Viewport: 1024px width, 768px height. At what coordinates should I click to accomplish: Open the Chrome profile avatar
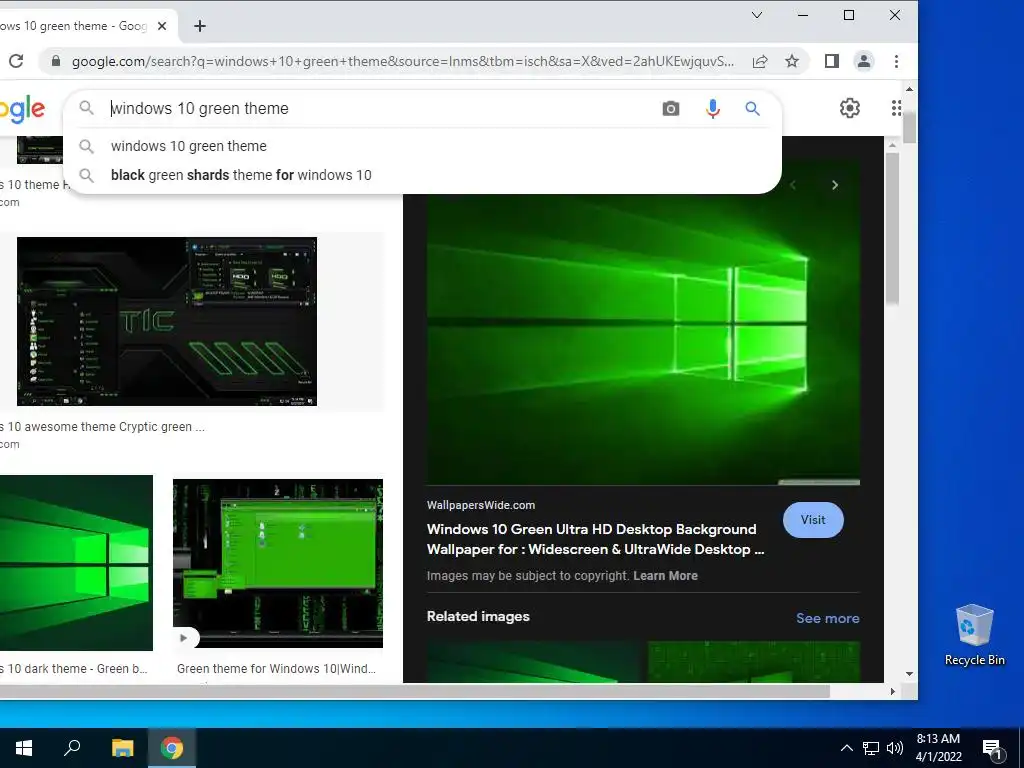pyautogui.click(x=863, y=61)
